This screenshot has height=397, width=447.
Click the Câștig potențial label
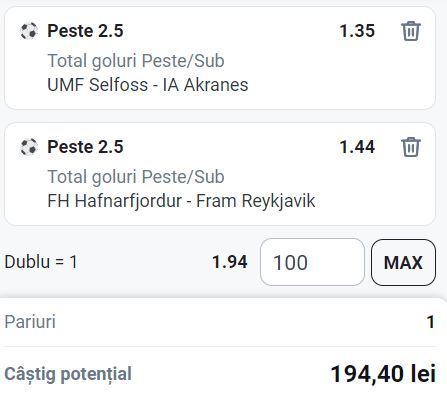coord(68,374)
